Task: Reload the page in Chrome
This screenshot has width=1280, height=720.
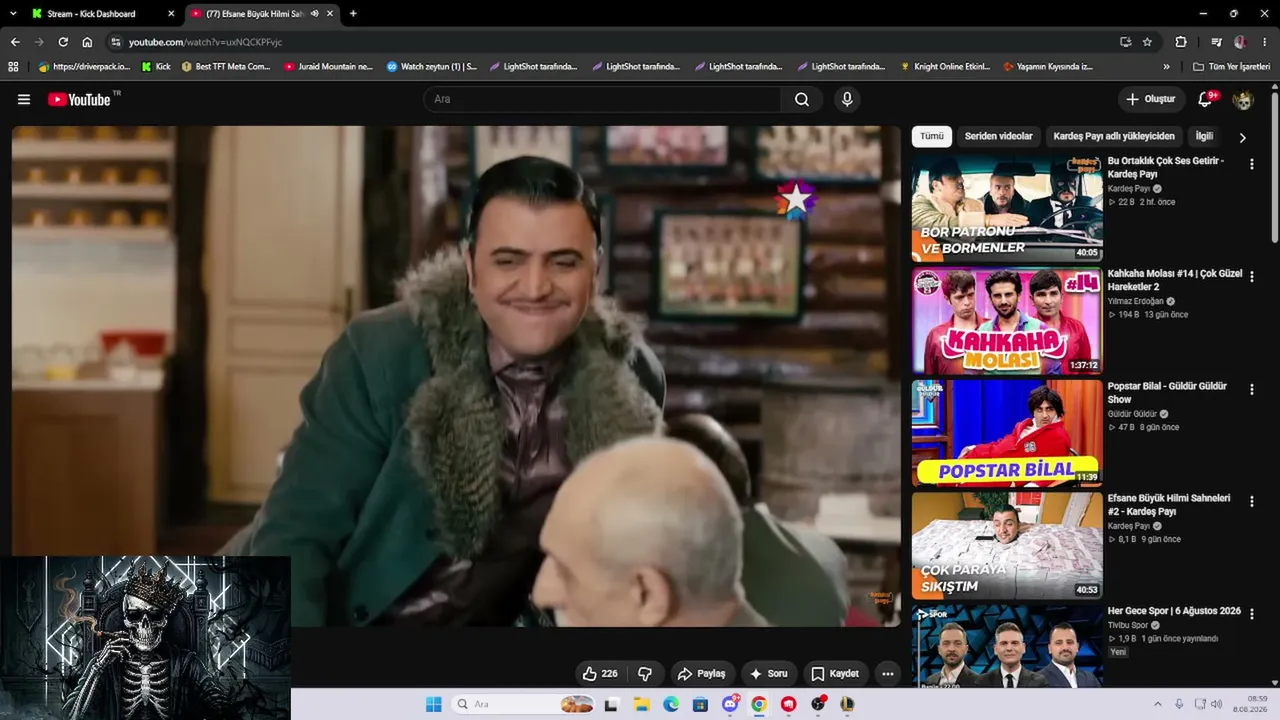Action: click(63, 42)
